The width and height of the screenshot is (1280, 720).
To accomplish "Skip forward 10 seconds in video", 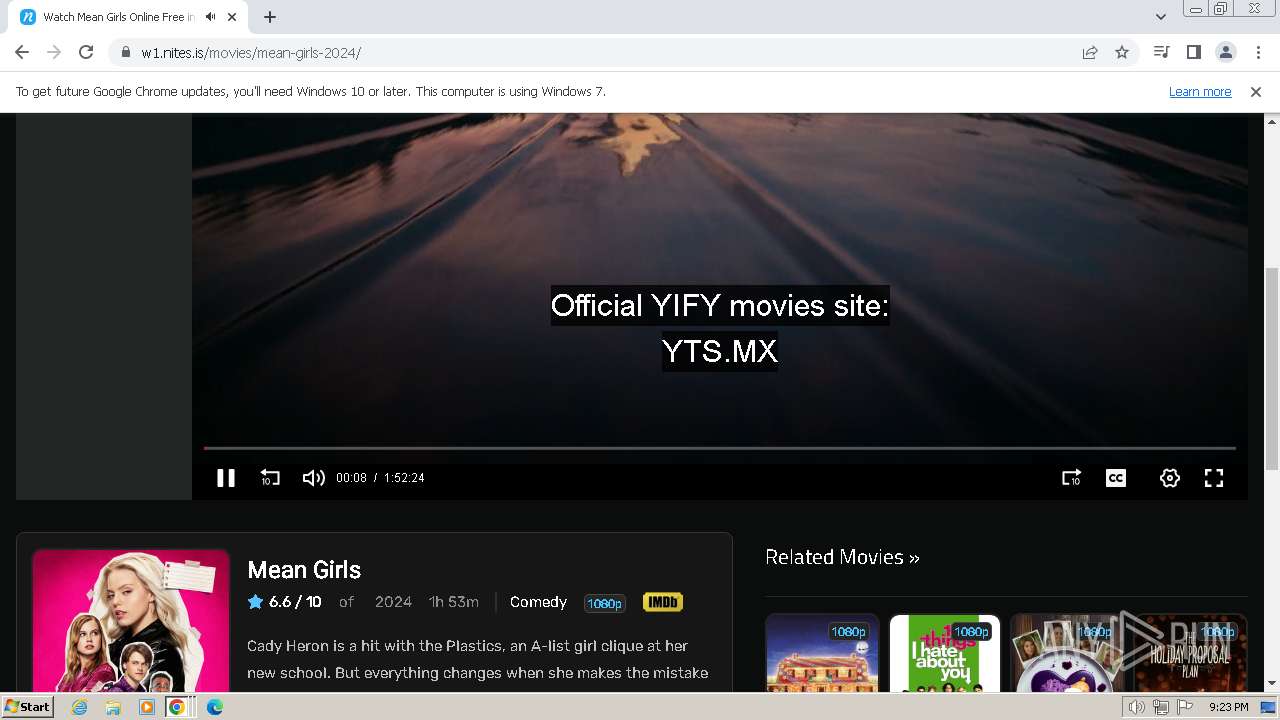I will [1071, 478].
